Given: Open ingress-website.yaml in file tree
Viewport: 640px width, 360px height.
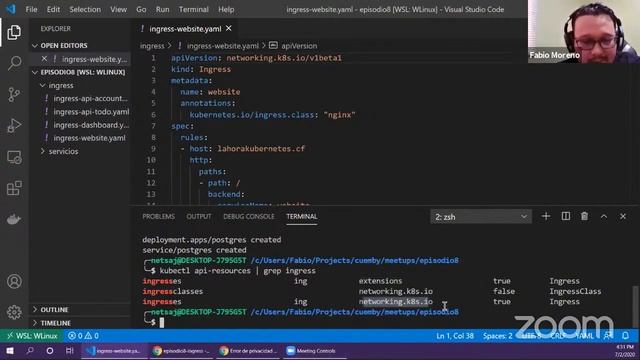Looking at the screenshot, I should coord(89,138).
